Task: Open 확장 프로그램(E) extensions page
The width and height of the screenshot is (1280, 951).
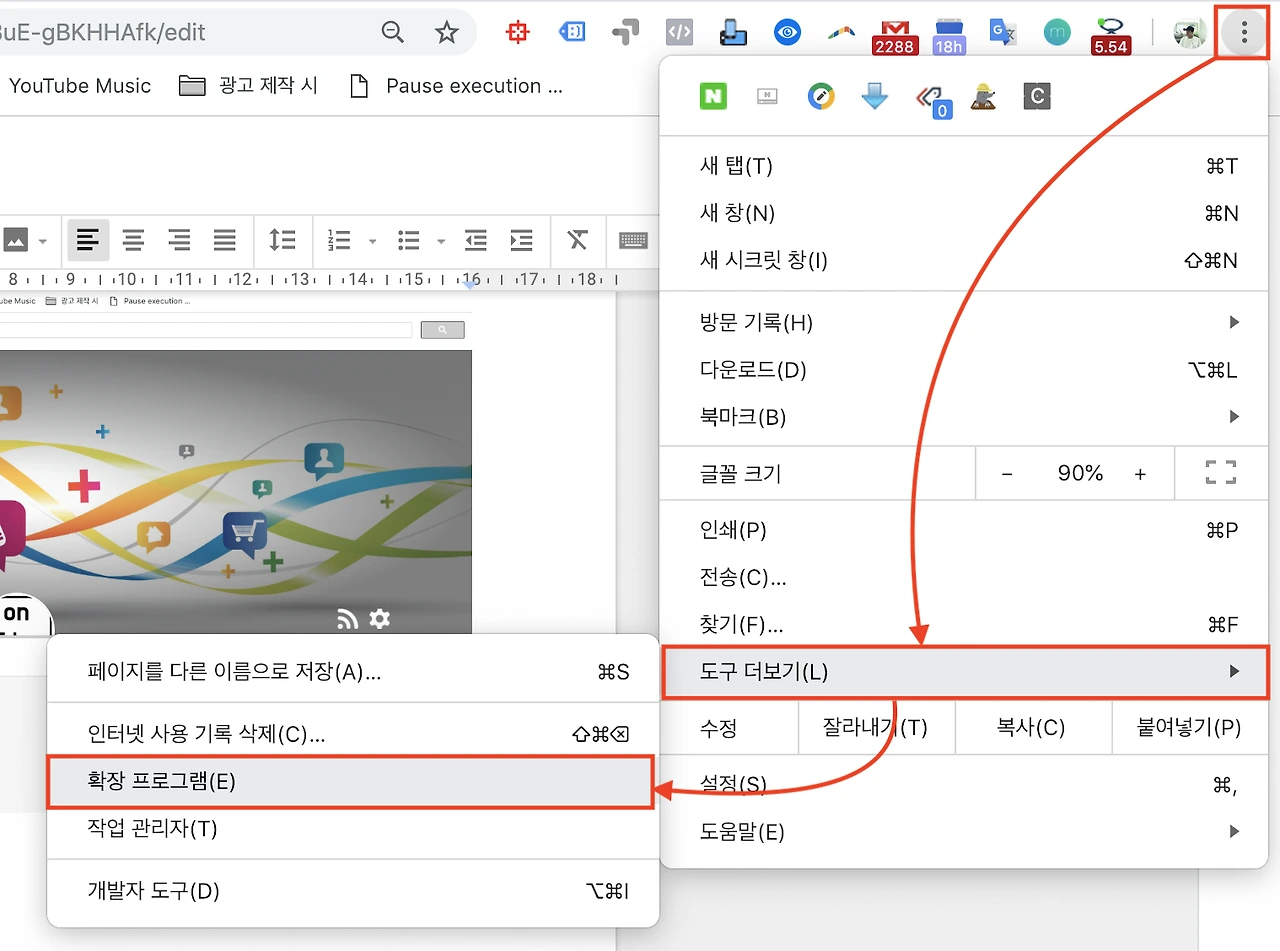Action: click(353, 781)
